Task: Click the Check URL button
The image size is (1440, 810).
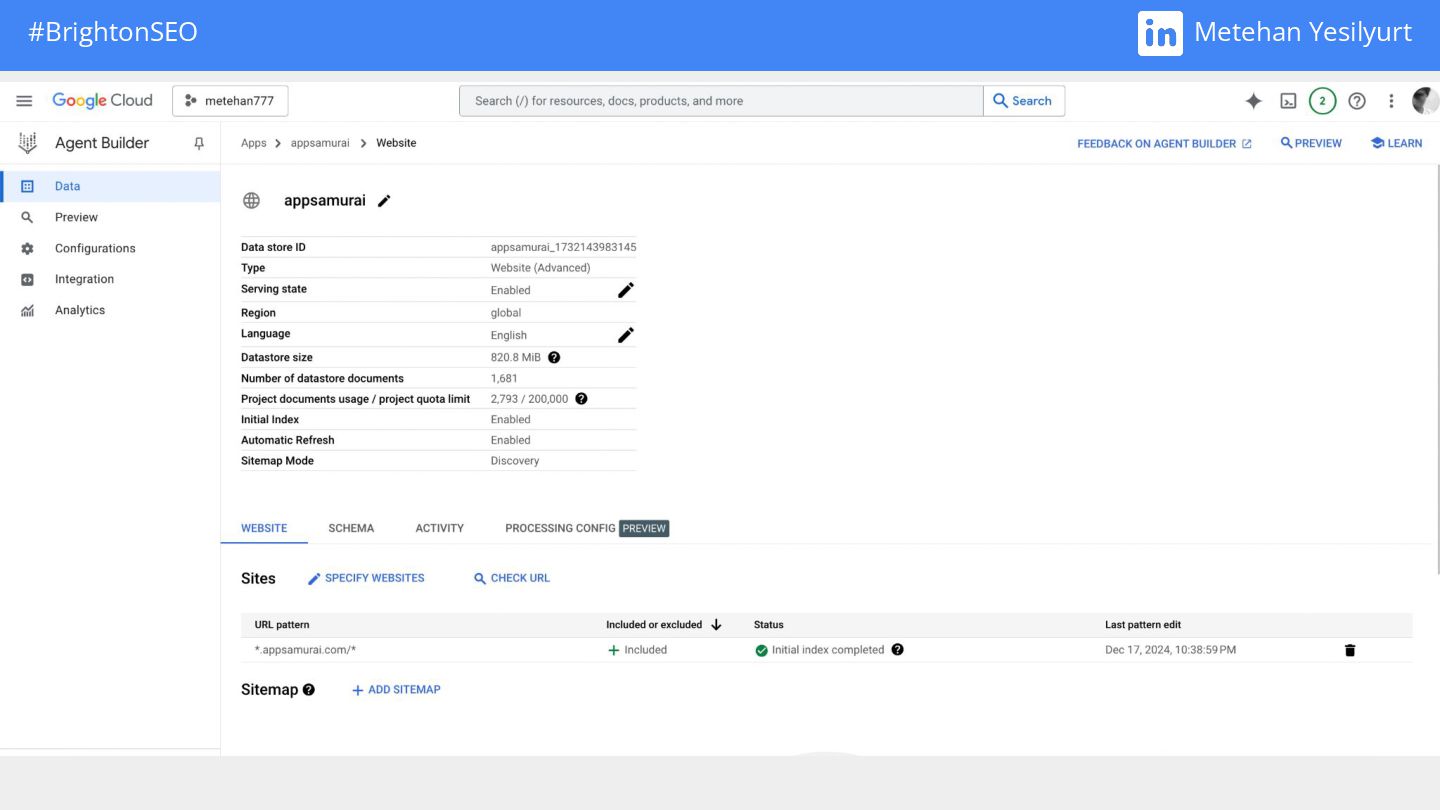Action: coord(512,578)
